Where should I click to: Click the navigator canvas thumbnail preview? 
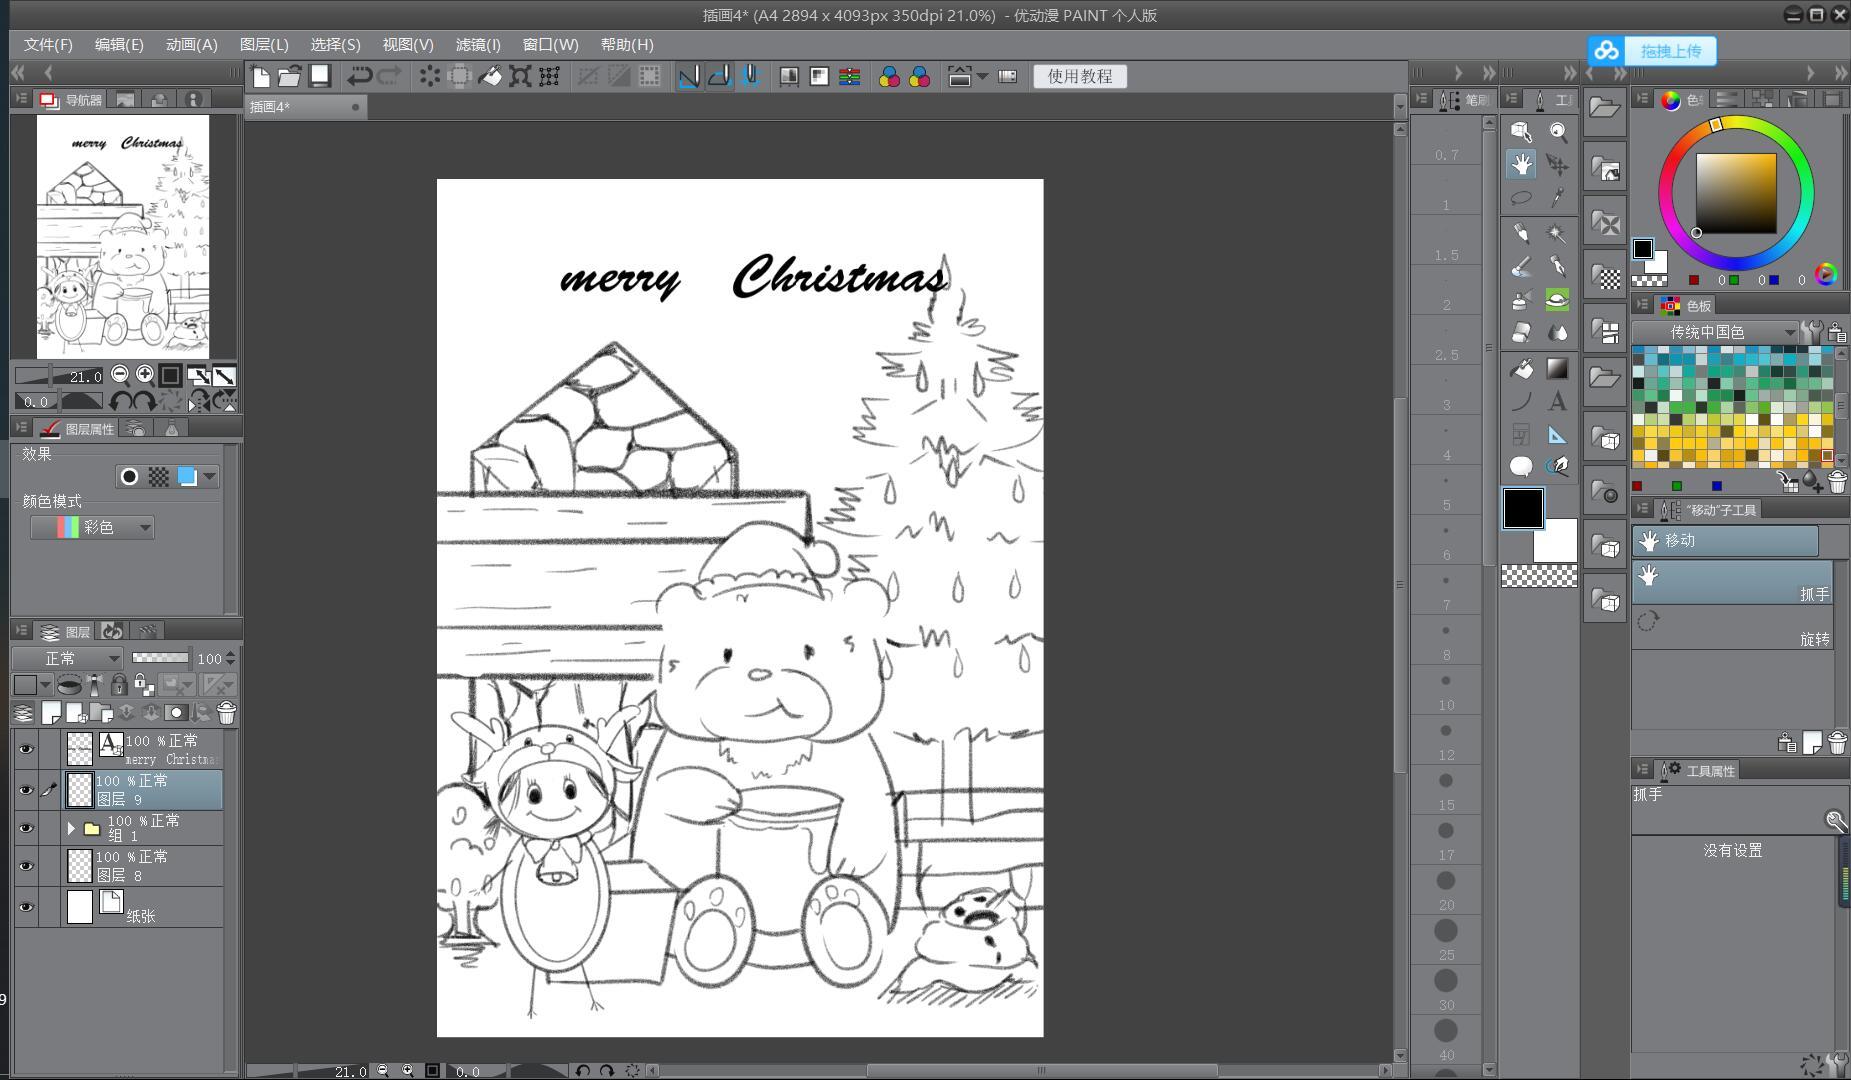pyautogui.click(x=123, y=237)
